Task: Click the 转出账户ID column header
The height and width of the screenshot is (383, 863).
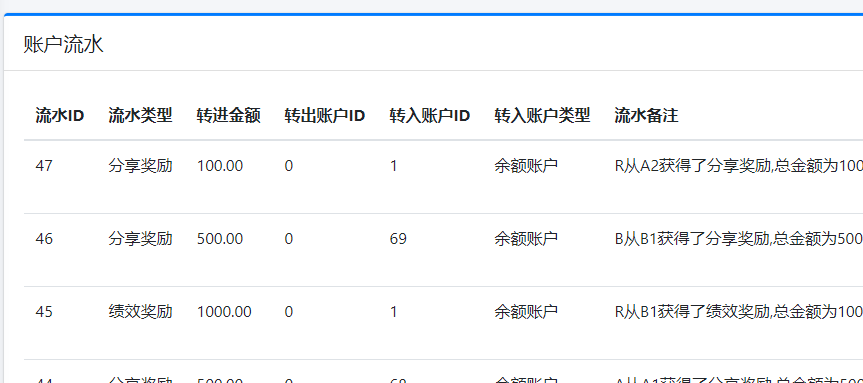Action: pos(325,116)
